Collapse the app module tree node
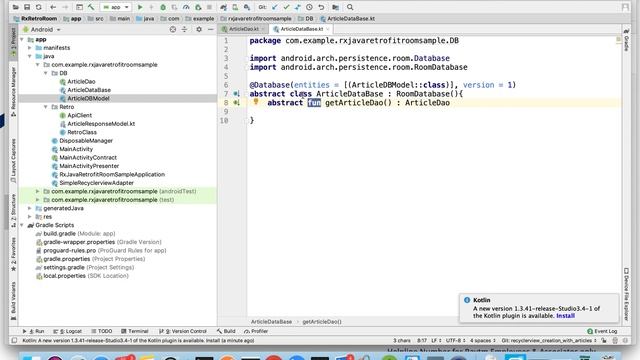Image resolution: width=640 pixels, height=360 pixels. (x=22, y=40)
